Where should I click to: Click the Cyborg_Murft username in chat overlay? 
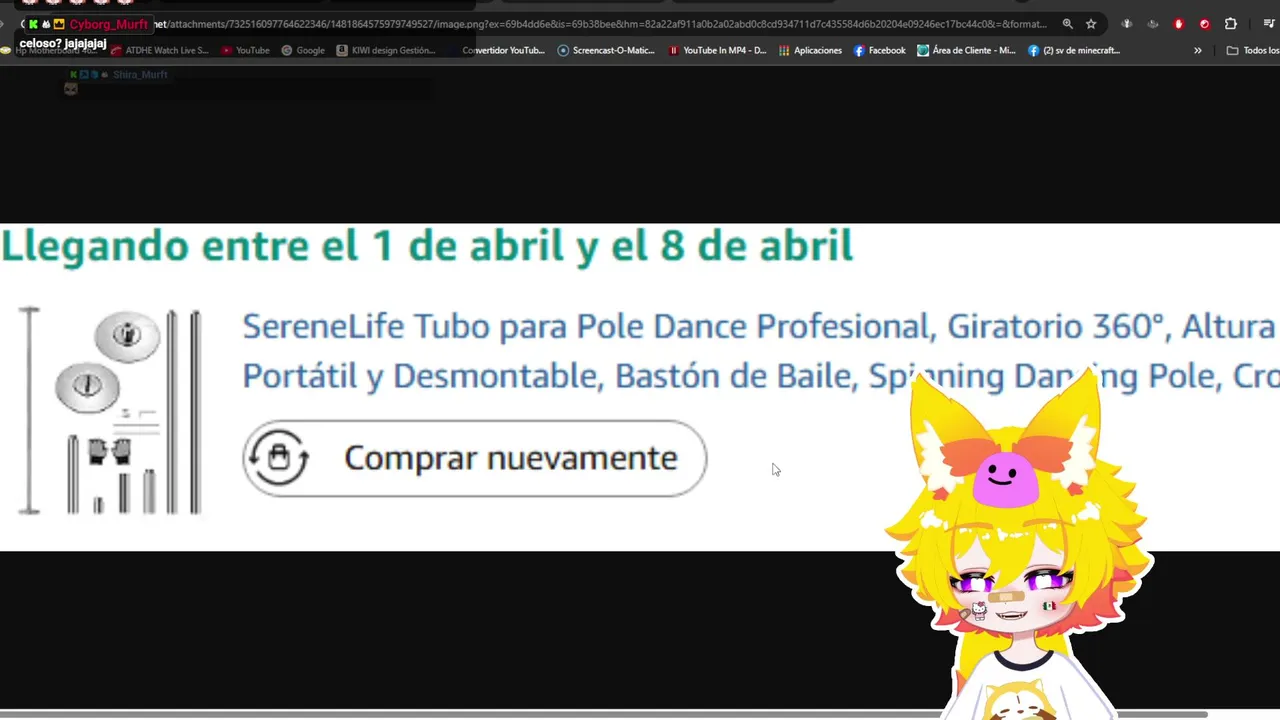[108, 24]
